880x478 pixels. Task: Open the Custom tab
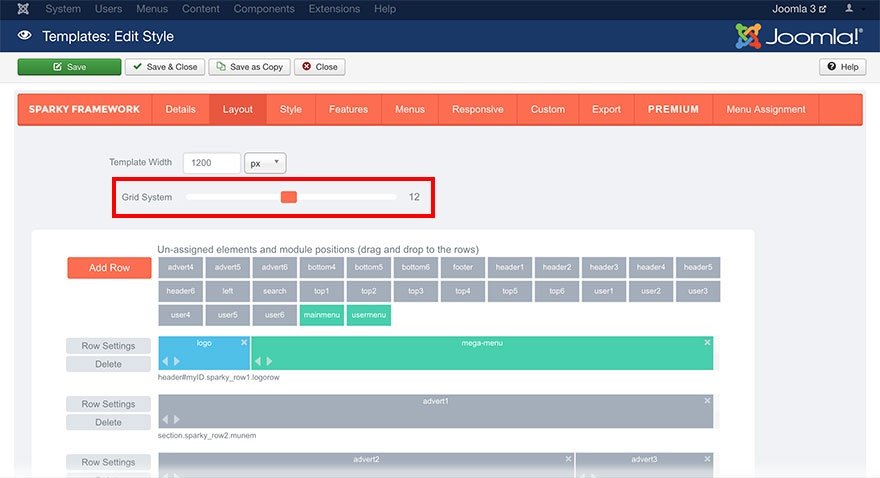[x=548, y=109]
